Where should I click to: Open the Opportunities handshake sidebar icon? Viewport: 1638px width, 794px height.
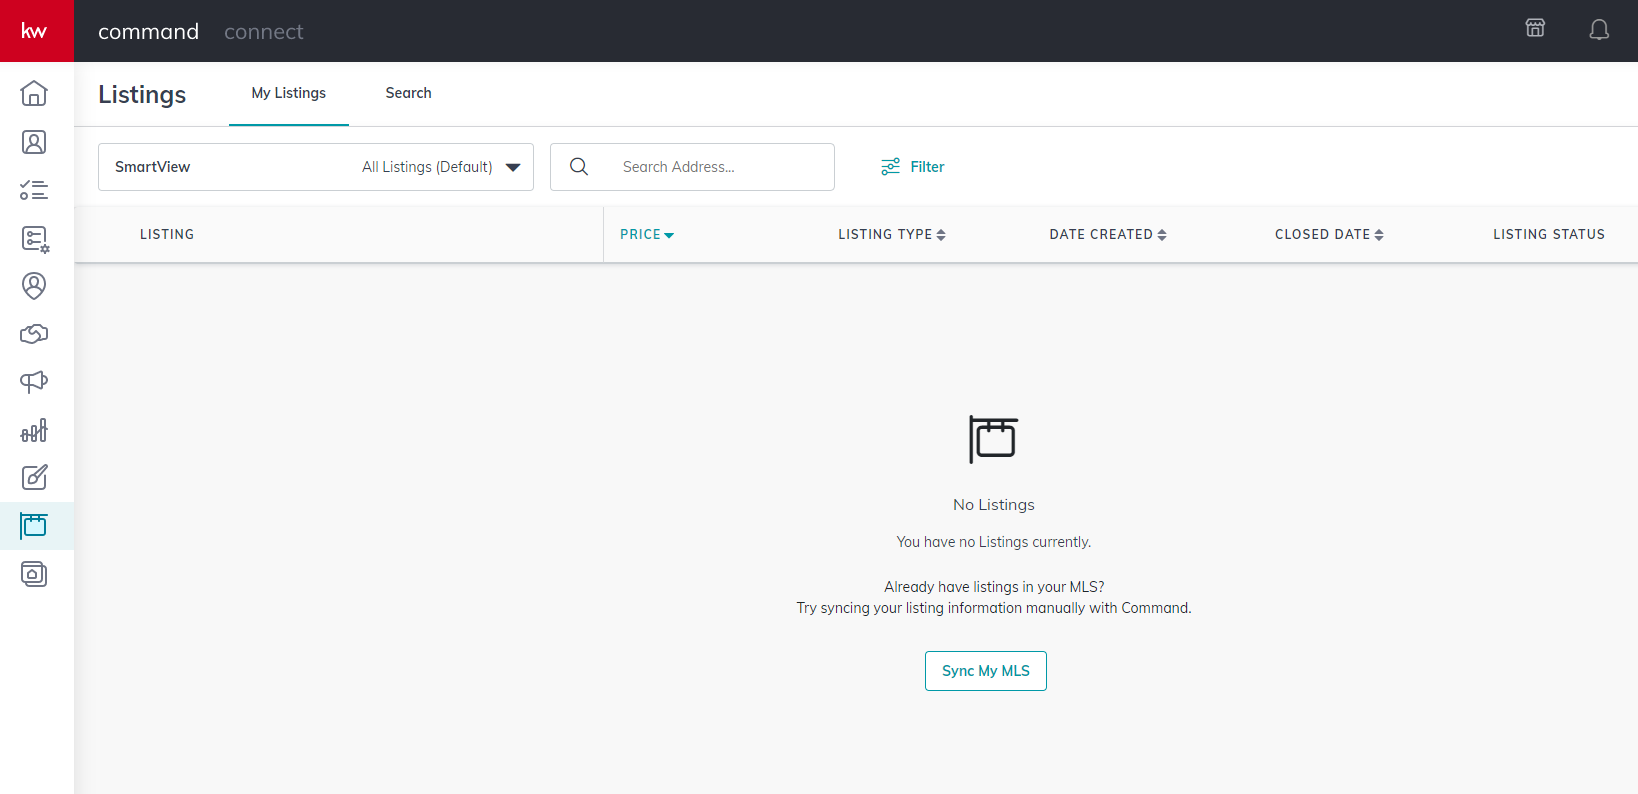click(x=34, y=334)
